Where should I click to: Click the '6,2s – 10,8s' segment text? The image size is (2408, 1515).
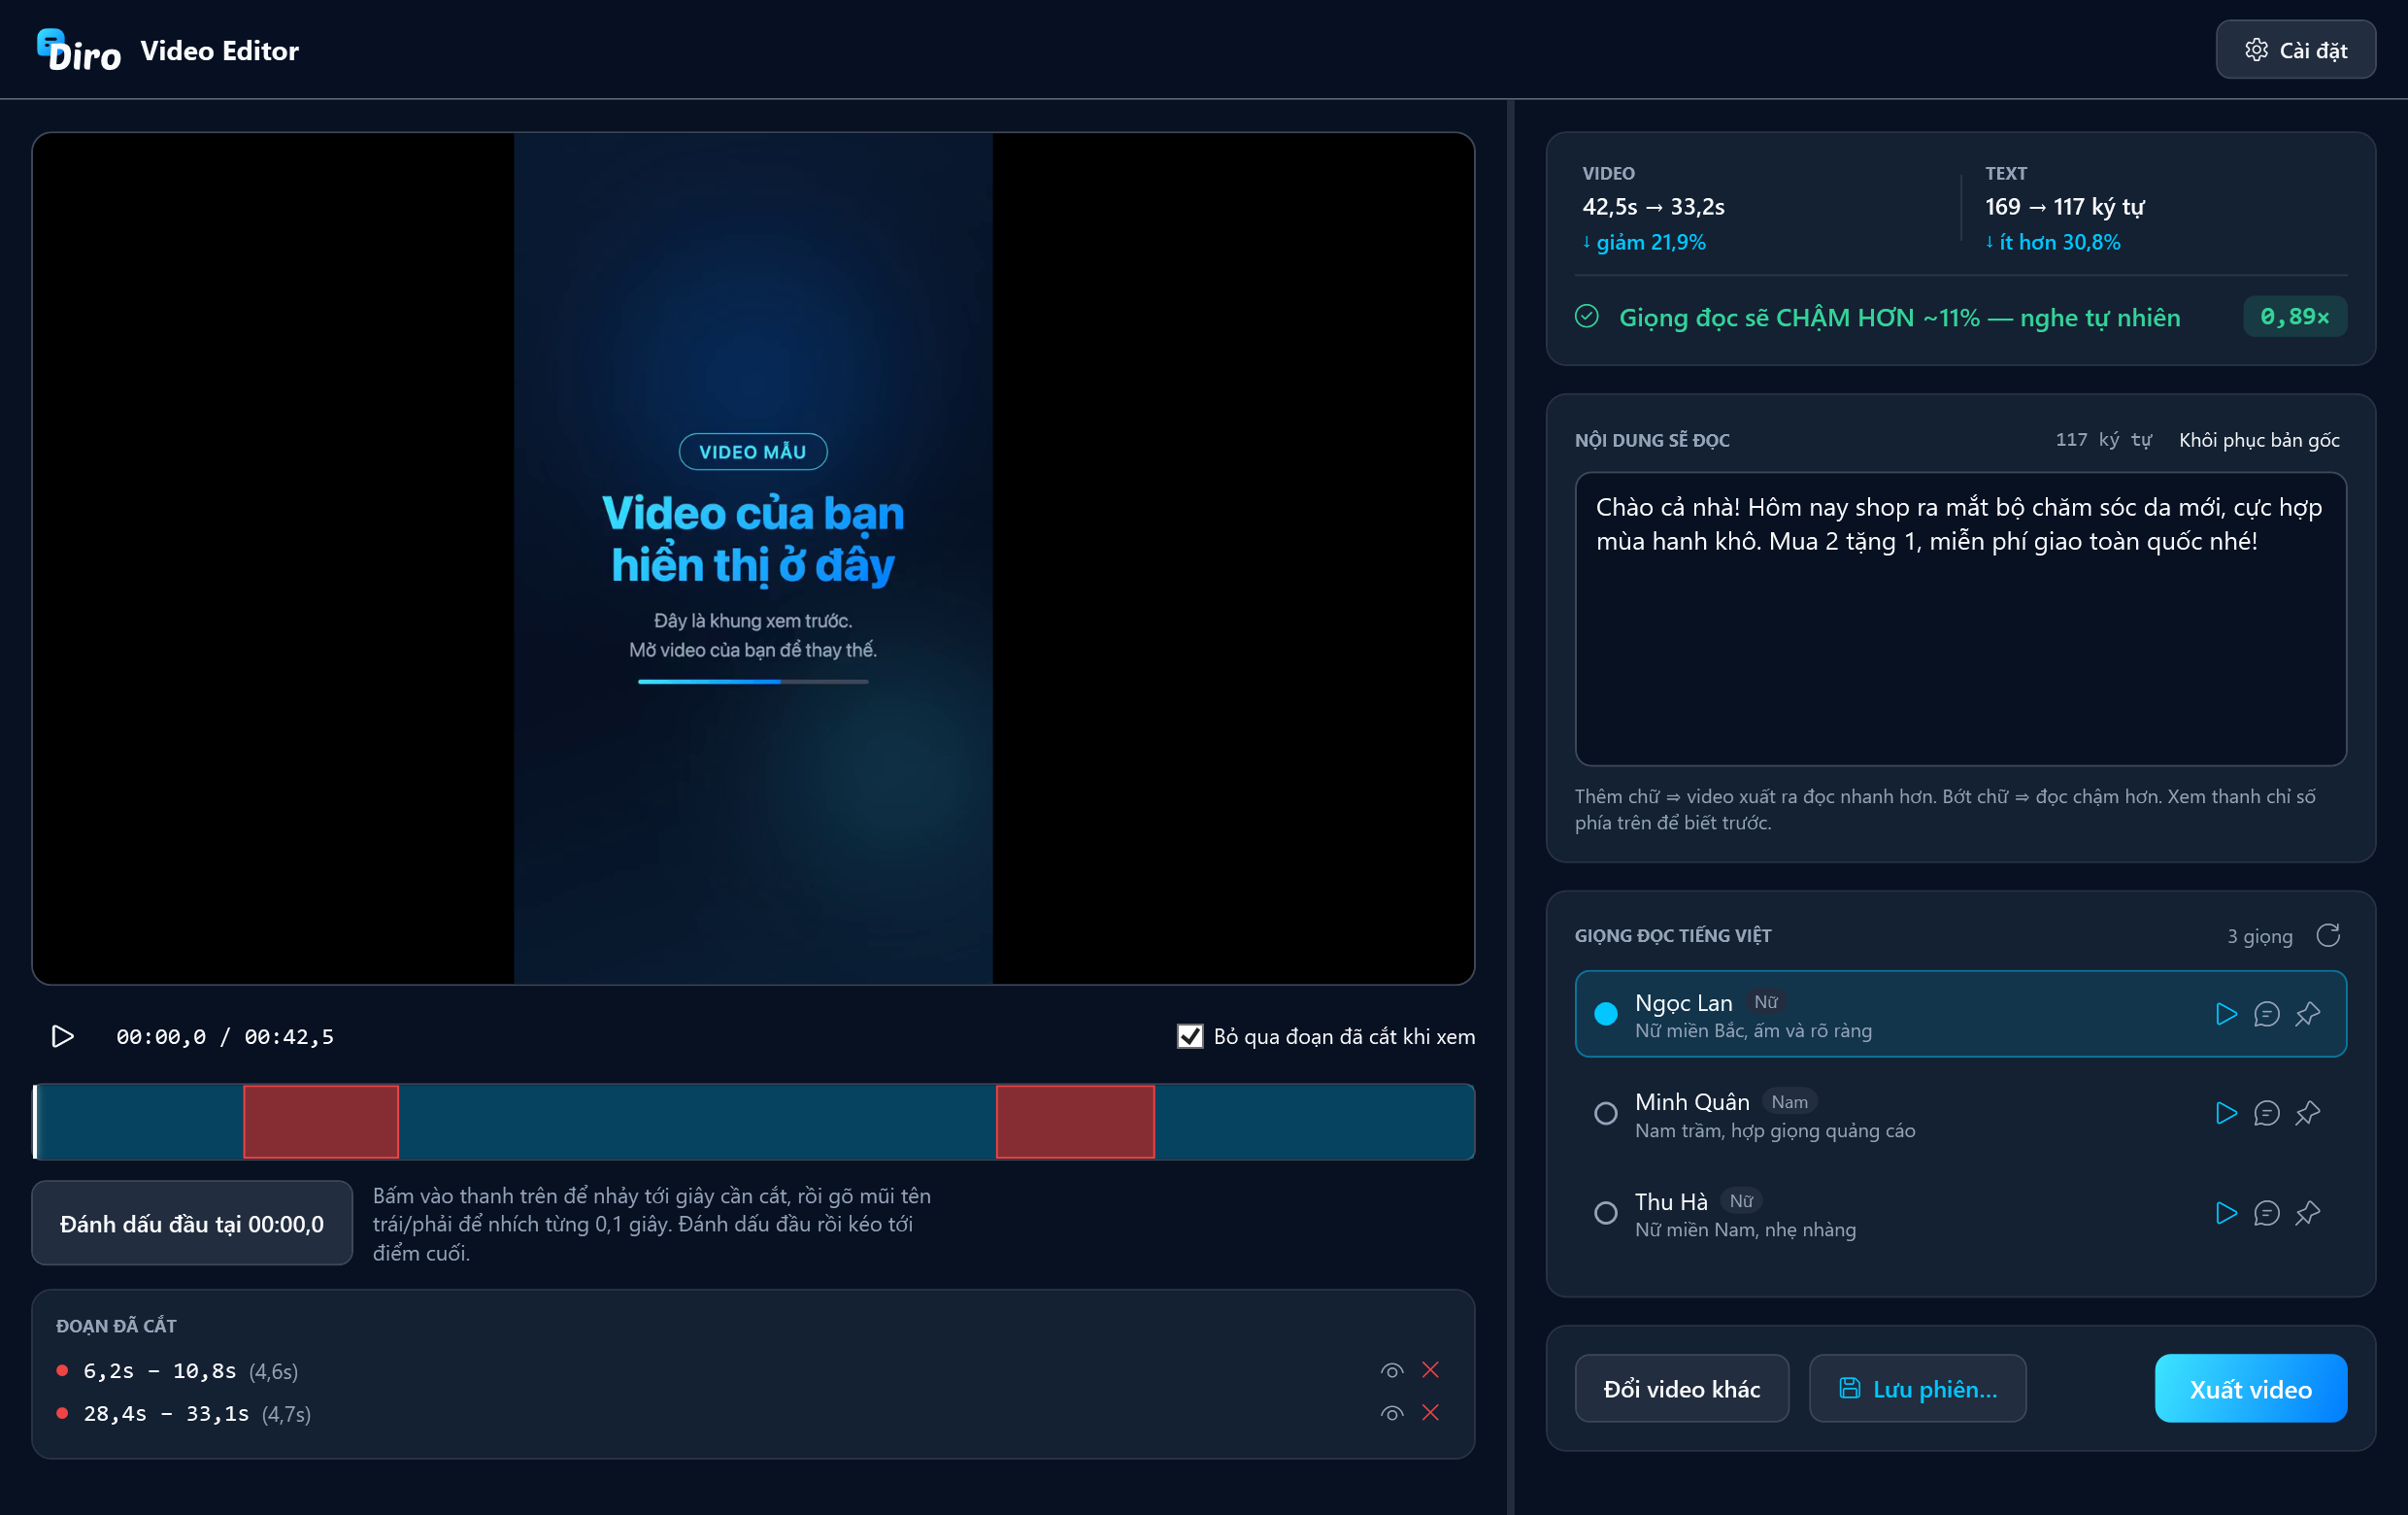click(x=160, y=1370)
